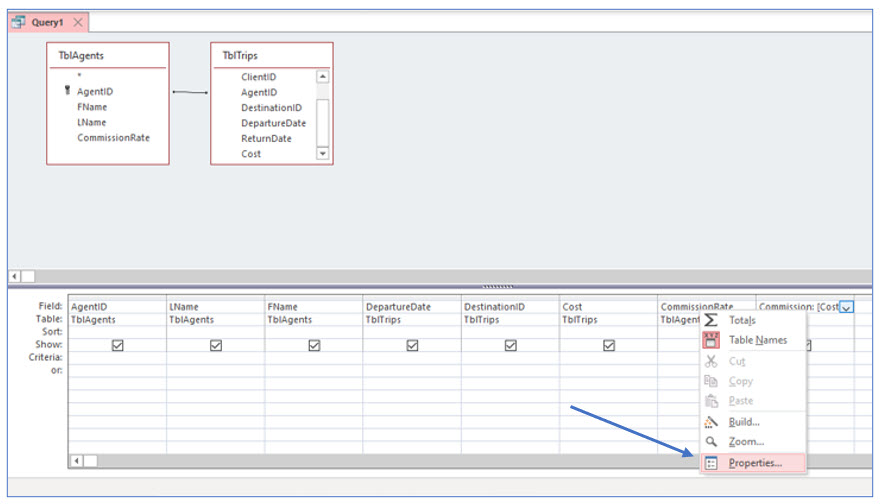Click the TblAgents table title bar

coord(108,56)
